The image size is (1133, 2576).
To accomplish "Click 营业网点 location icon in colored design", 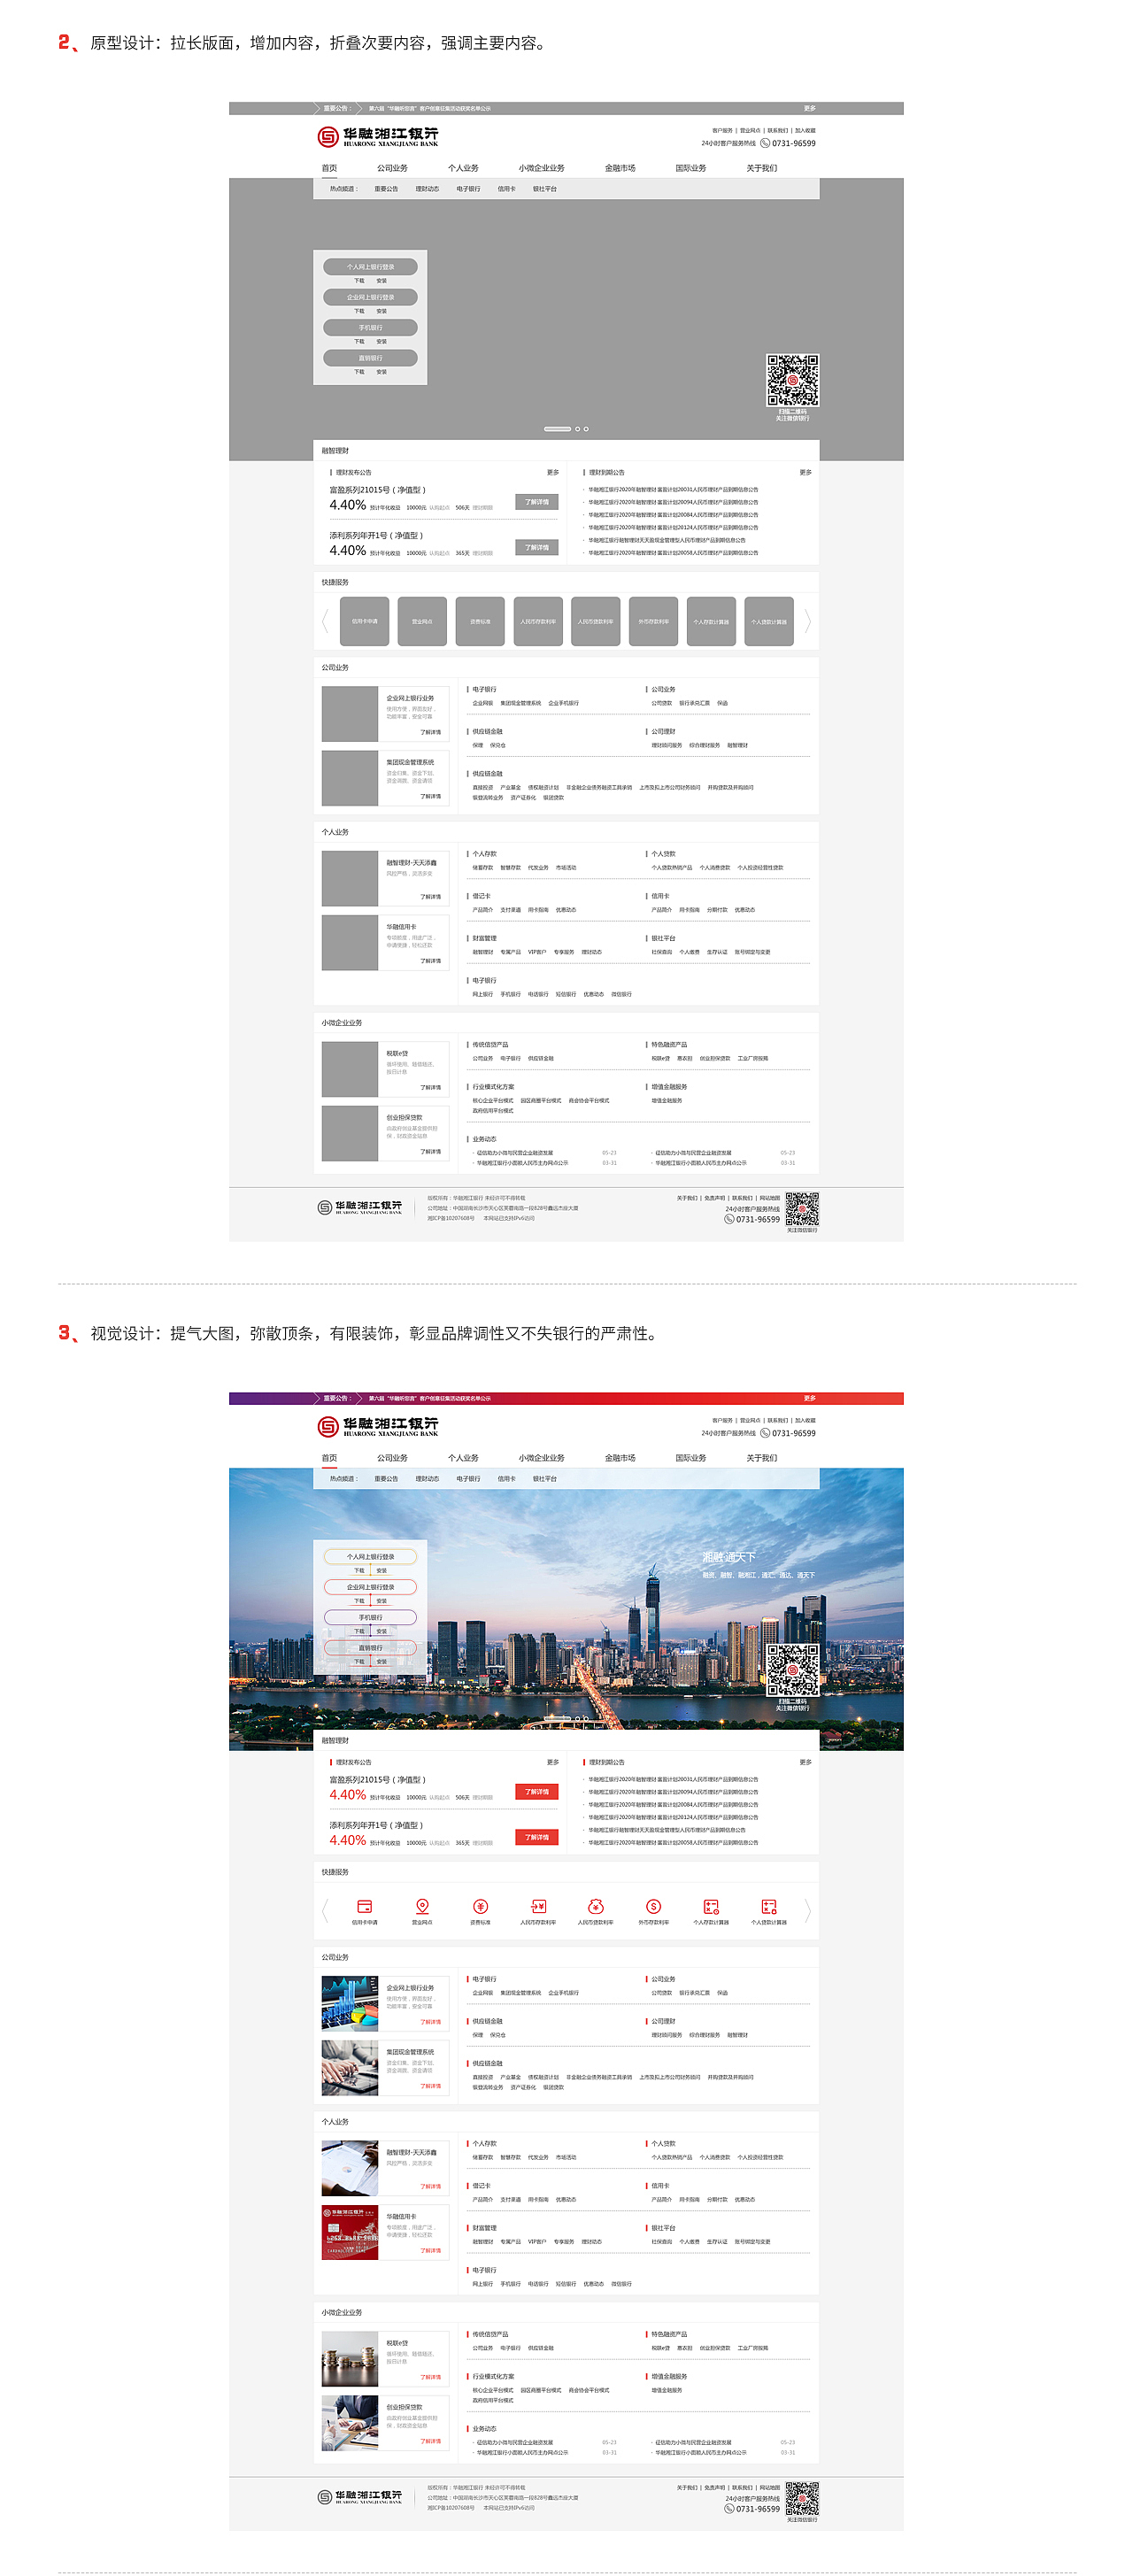I will (422, 1907).
